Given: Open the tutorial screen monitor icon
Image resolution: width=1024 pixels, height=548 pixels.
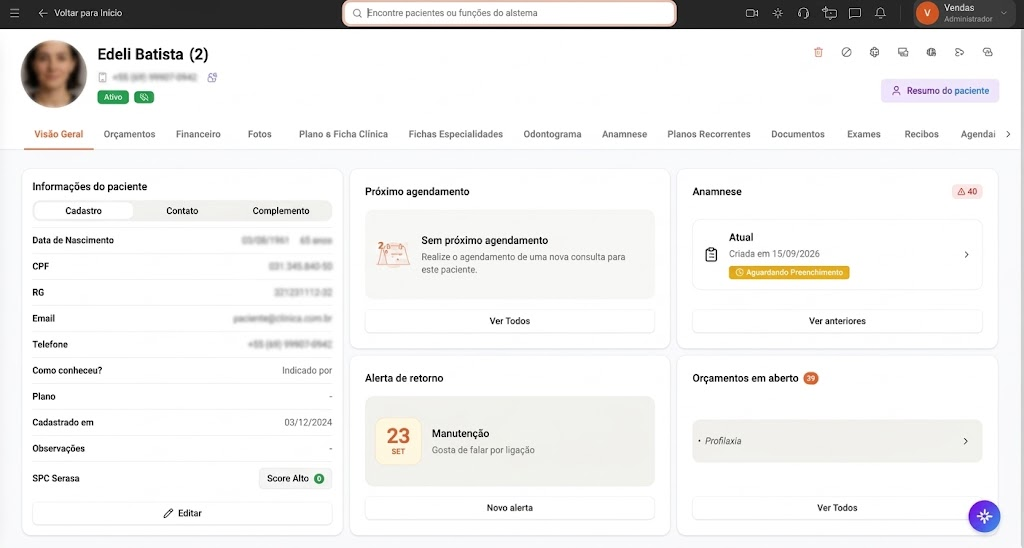Looking at the screenshot, I should (x=829, y=13).
